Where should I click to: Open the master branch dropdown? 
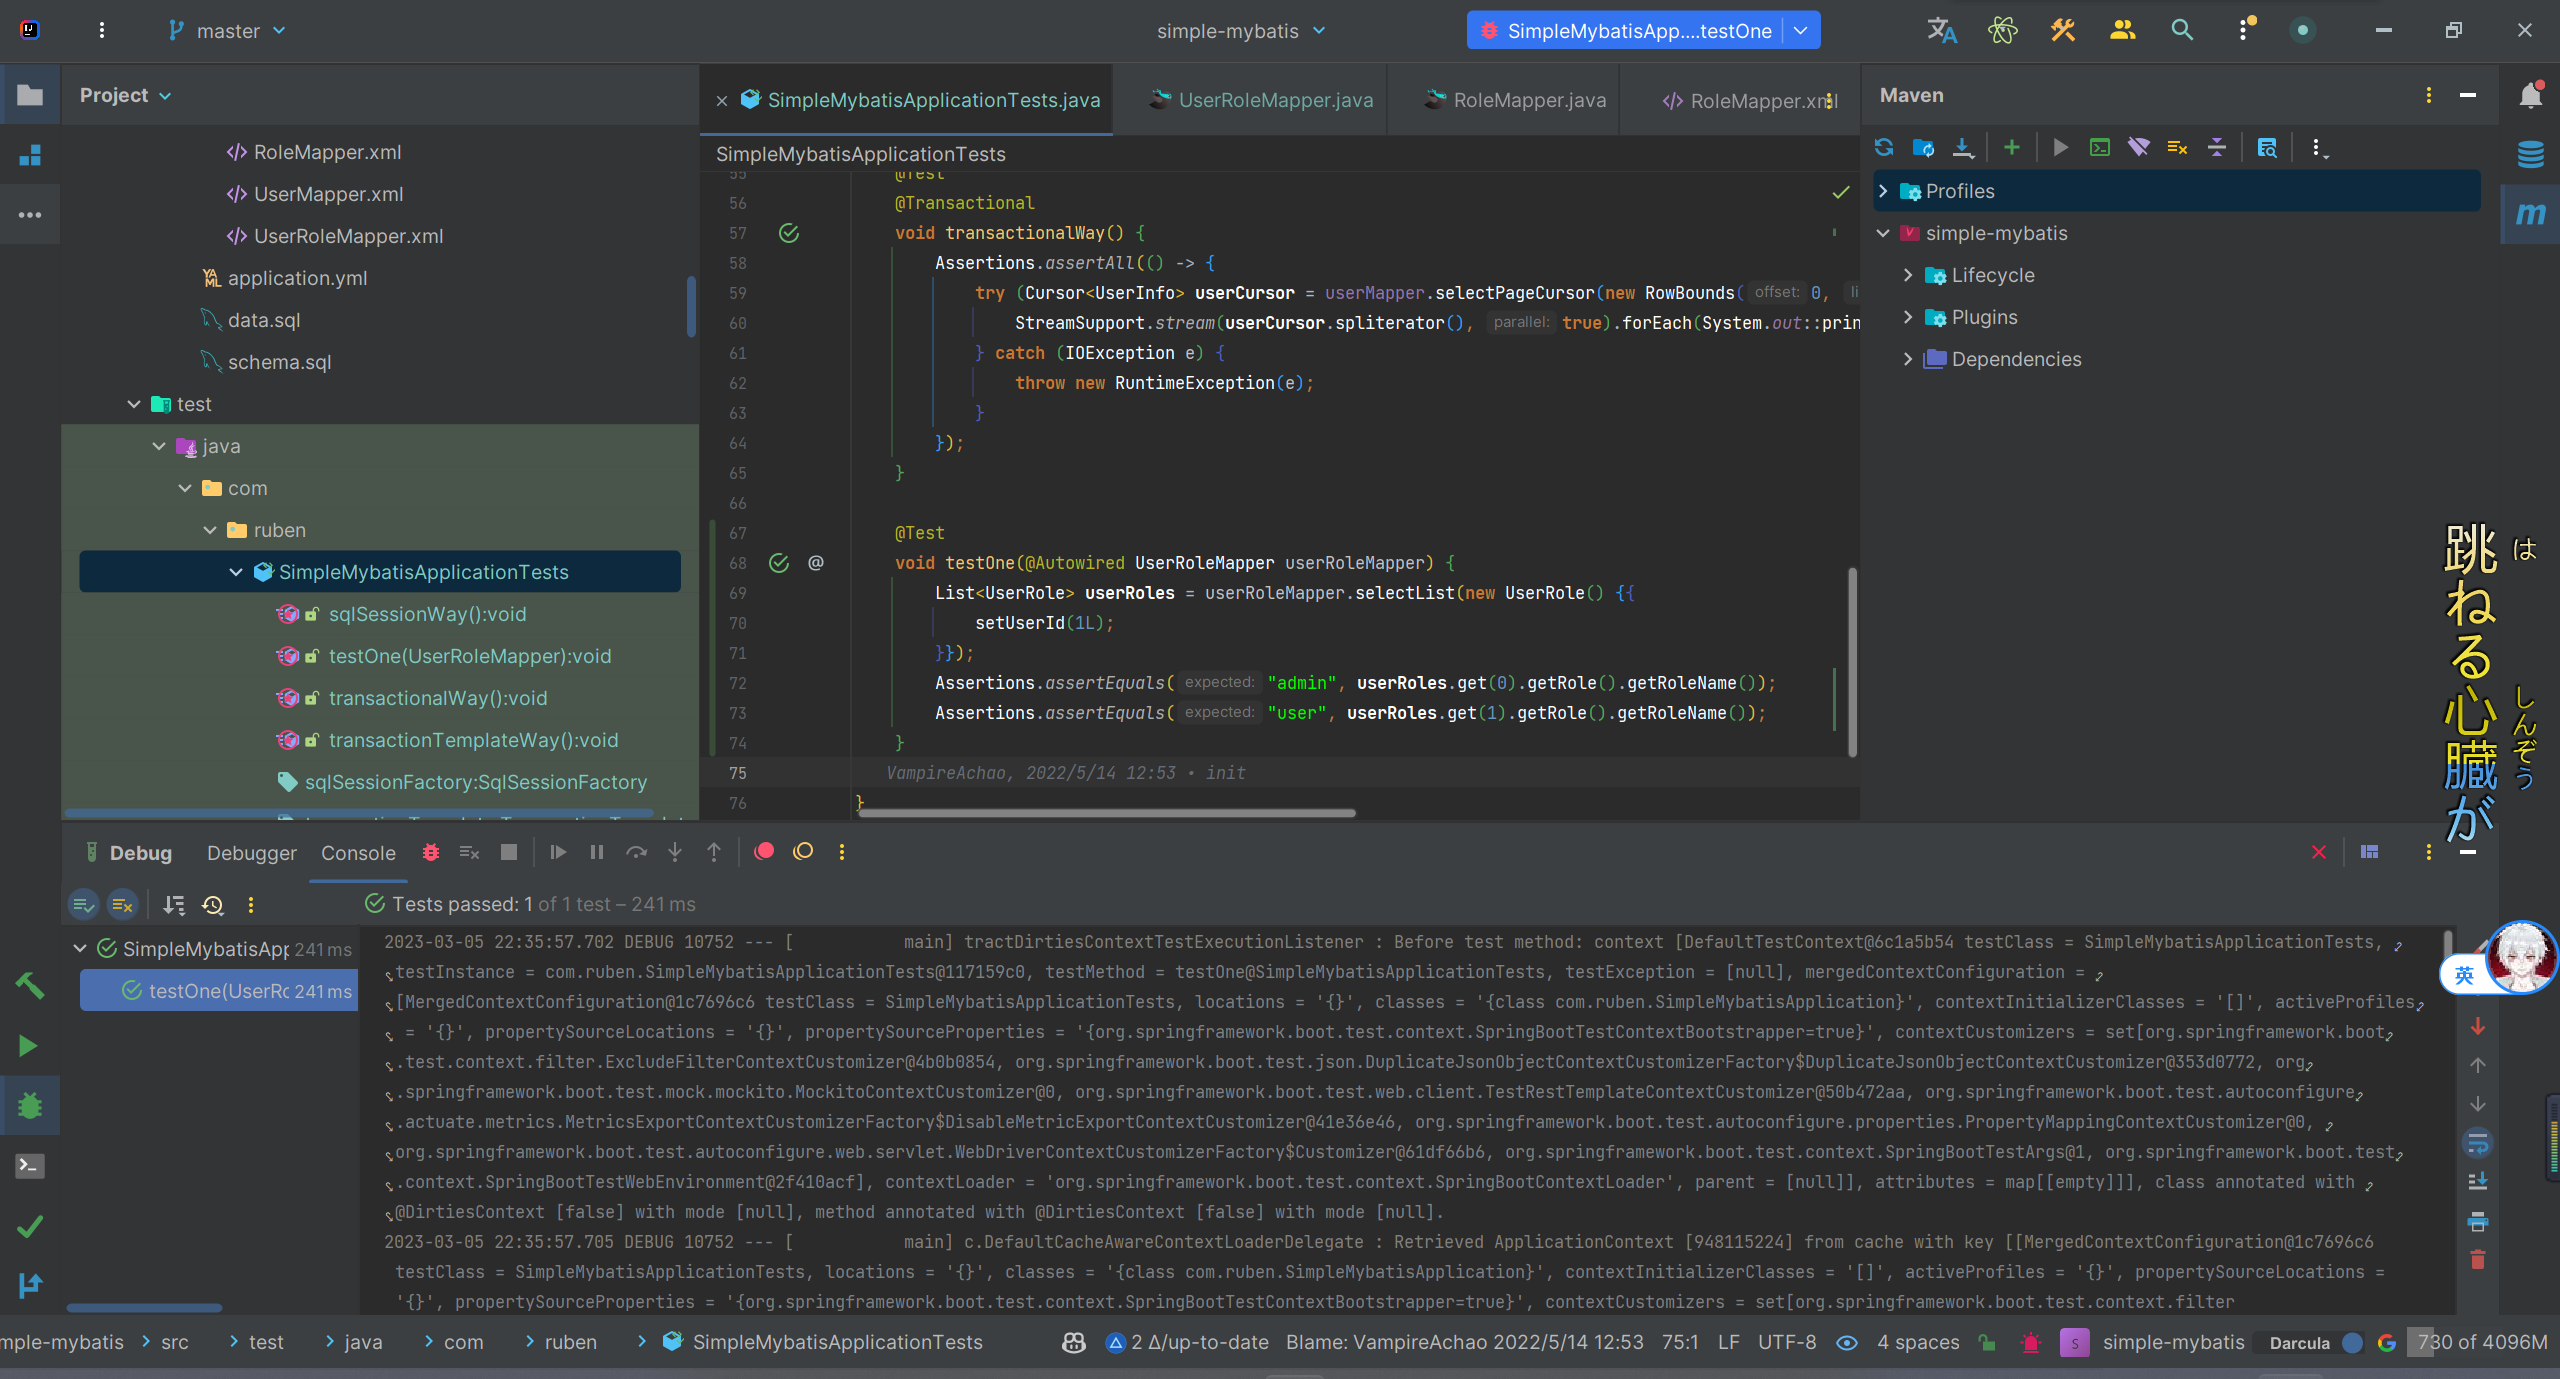coord(228,31)
